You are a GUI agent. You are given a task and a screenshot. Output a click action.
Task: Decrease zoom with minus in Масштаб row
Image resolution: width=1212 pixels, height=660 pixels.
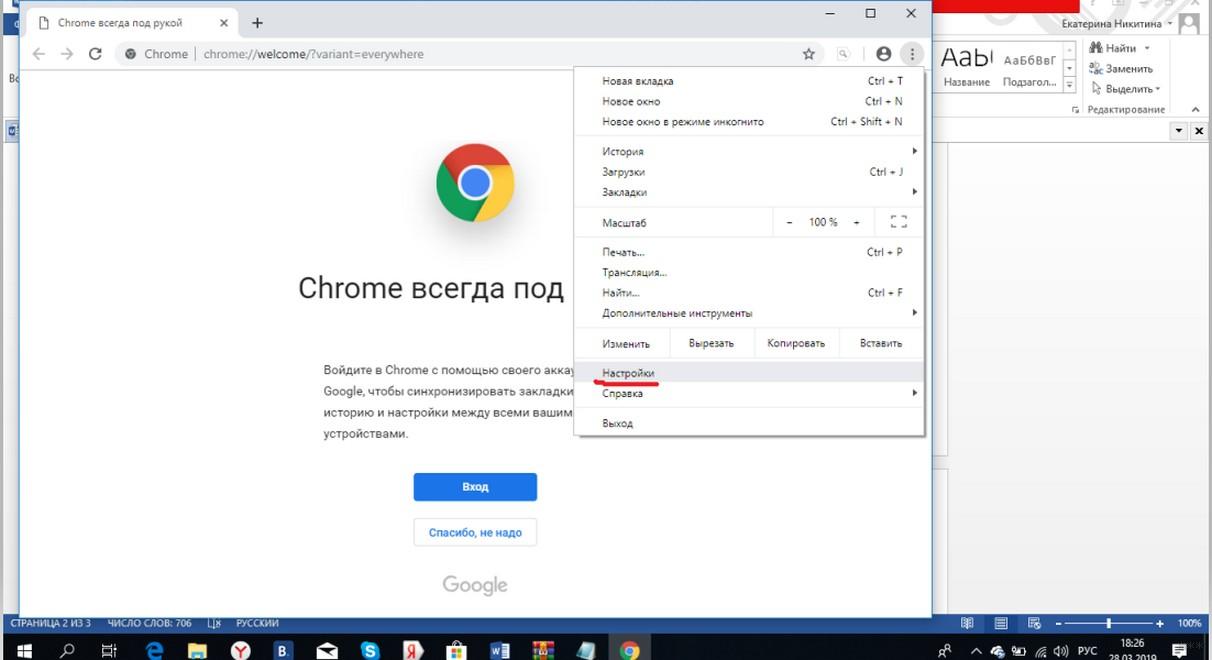point(789,222)
